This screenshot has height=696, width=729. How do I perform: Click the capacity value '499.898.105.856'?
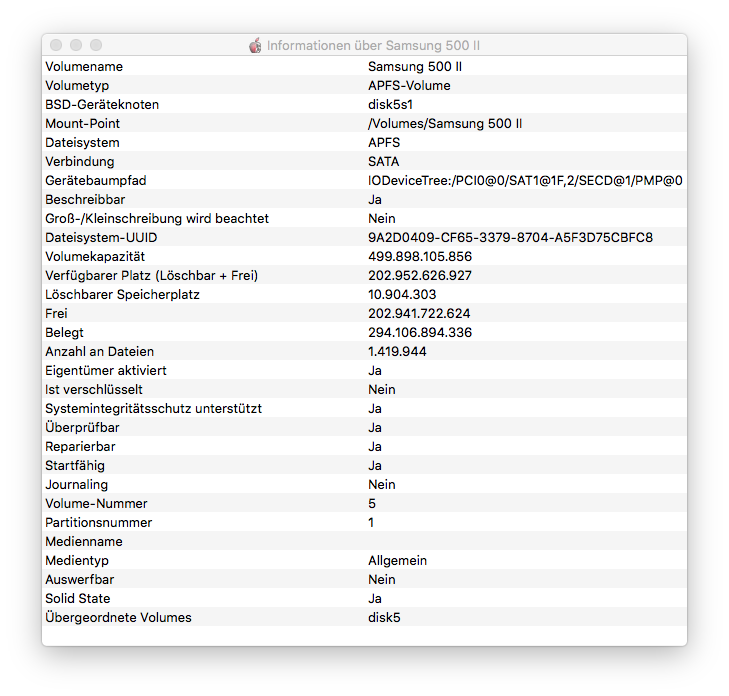420,257
